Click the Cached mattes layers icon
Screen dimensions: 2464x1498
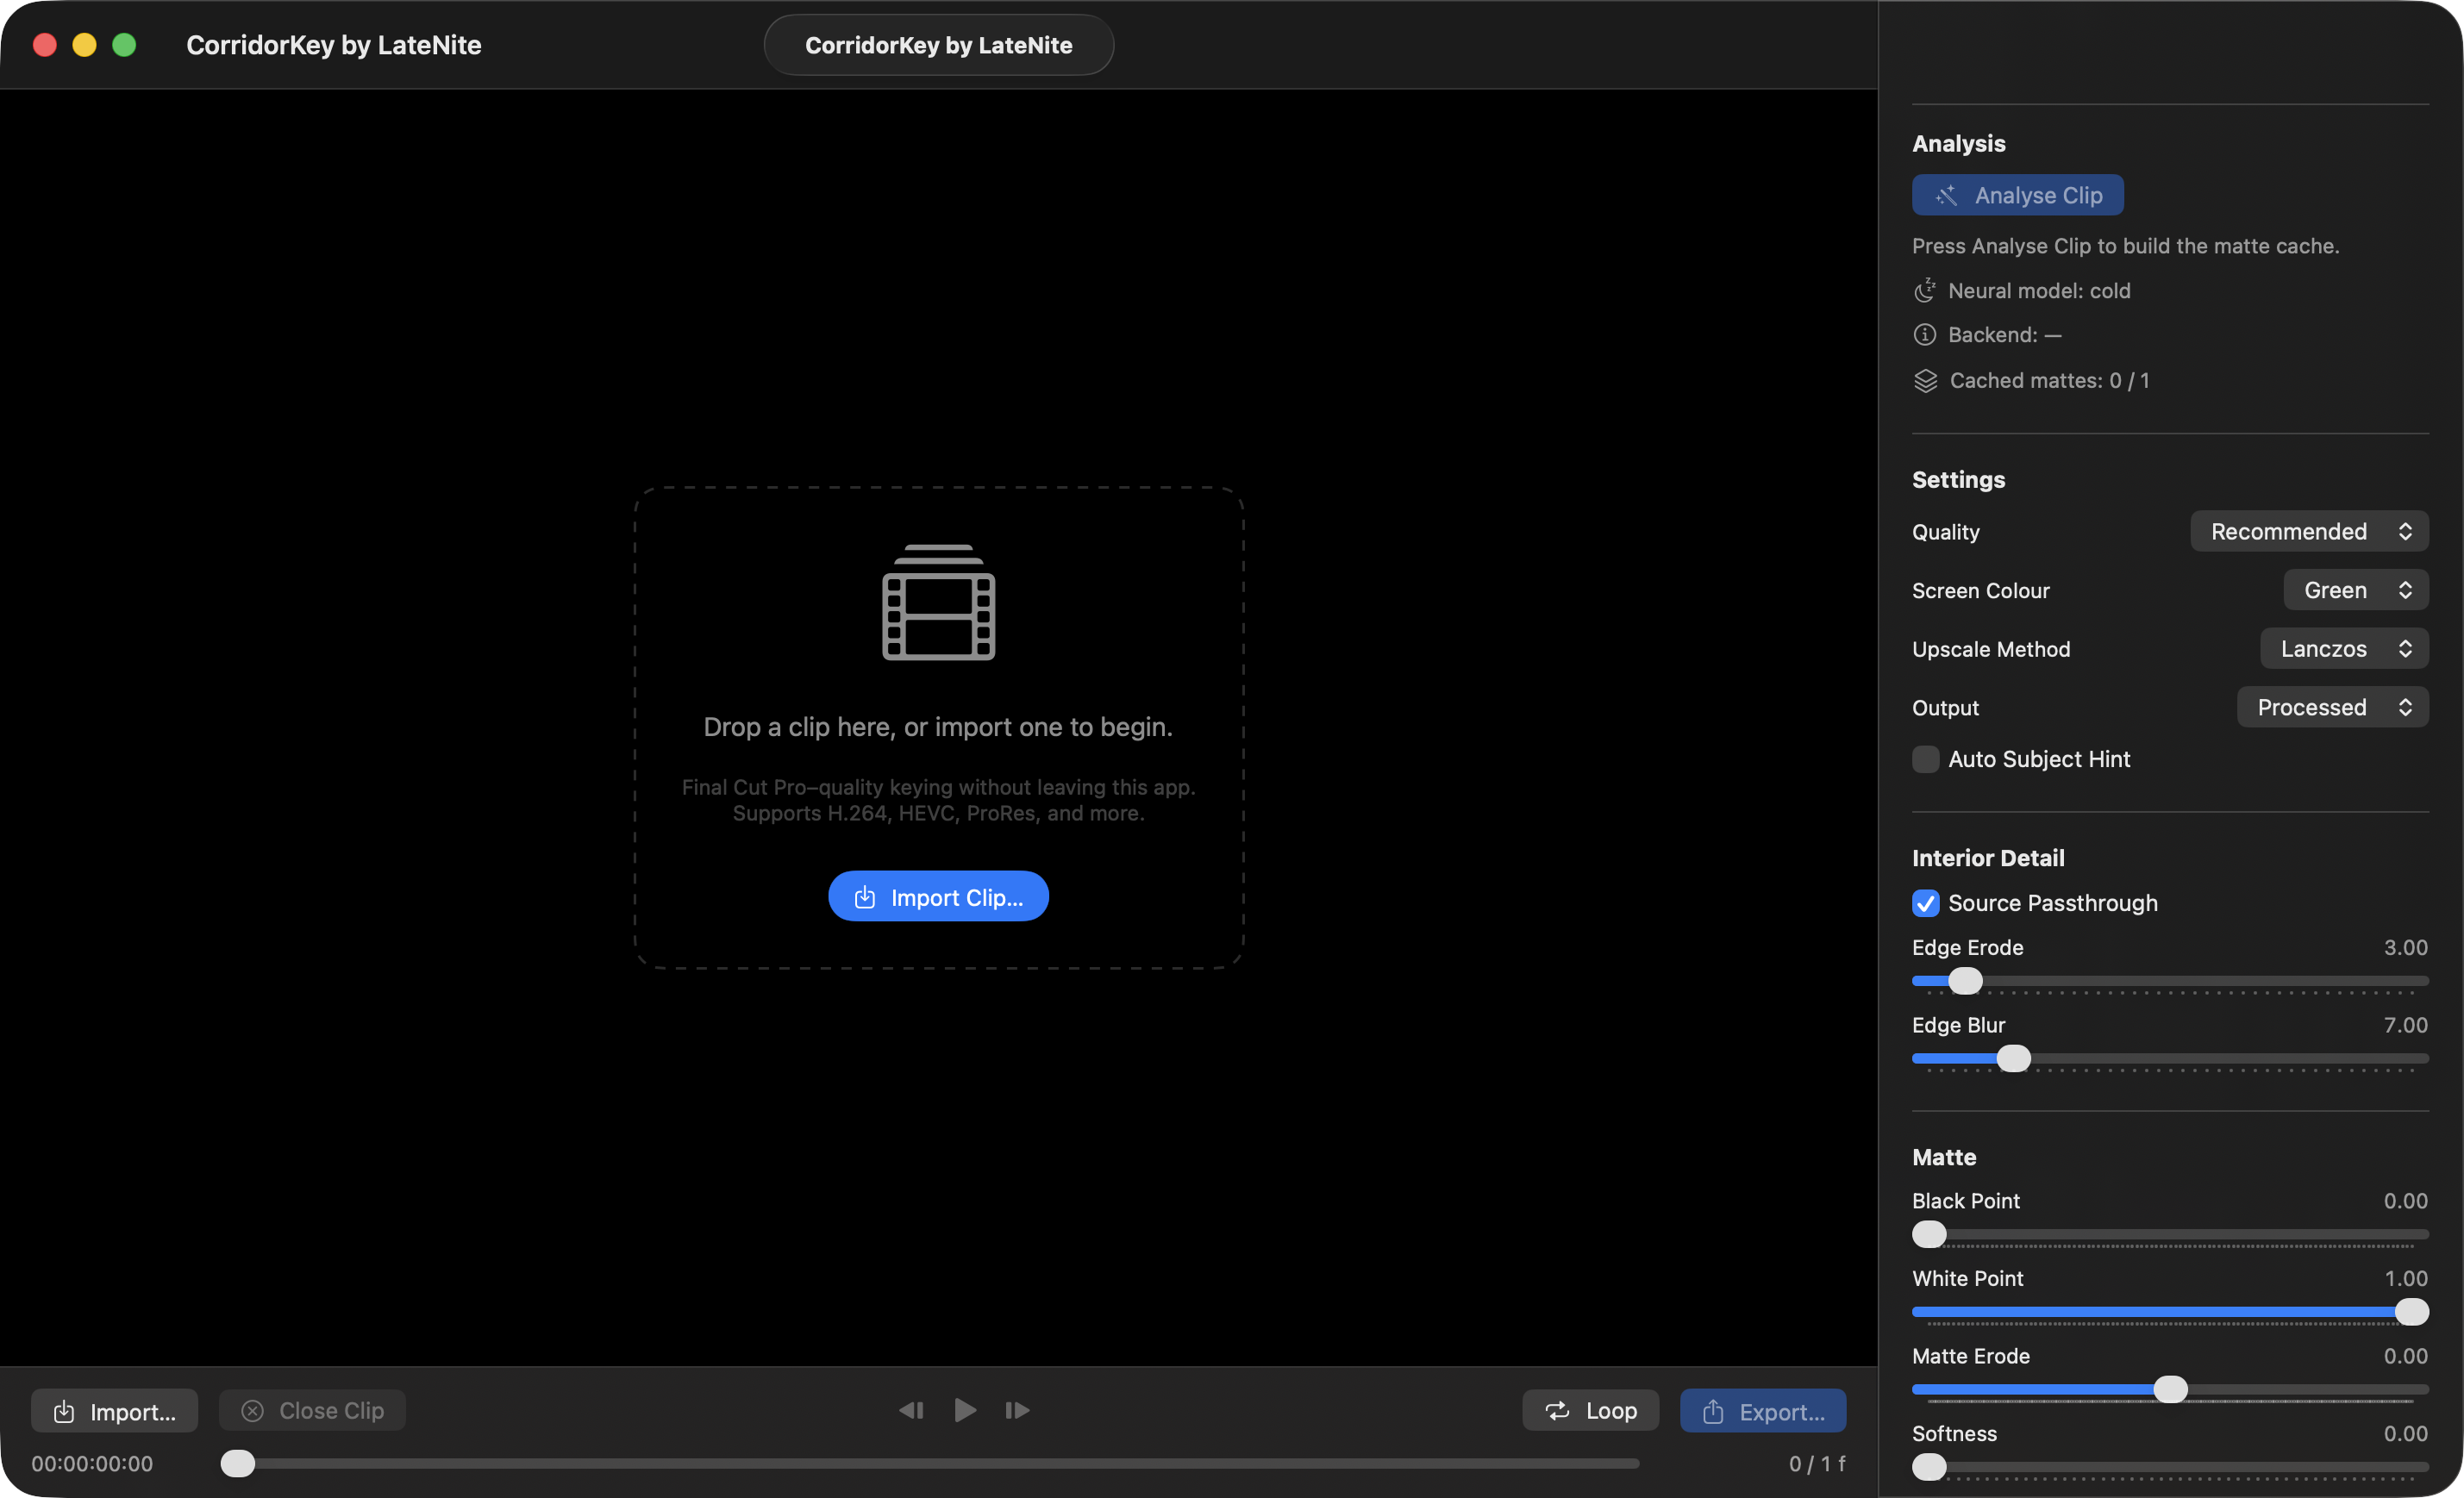(1925, 381)
